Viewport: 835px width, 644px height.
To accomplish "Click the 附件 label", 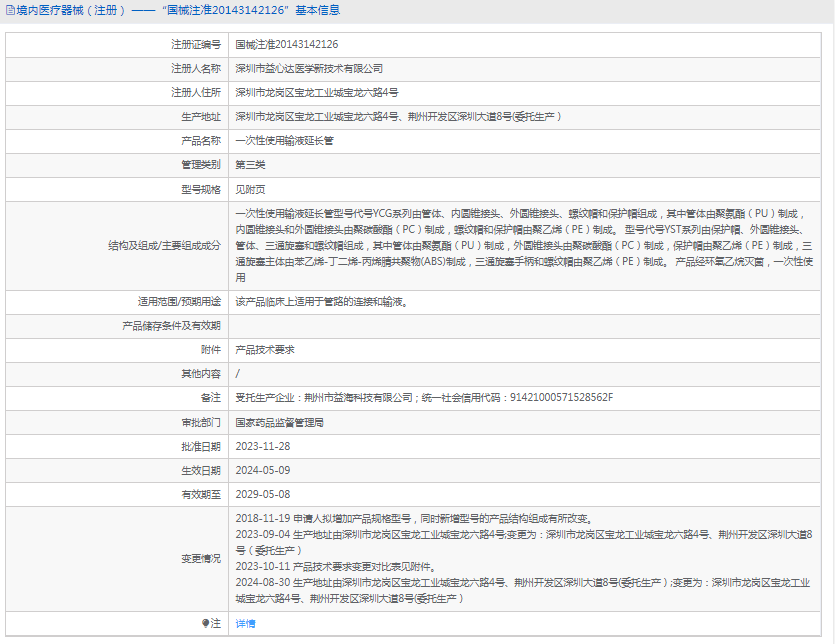I will pyautogui.click(x=210, y=349).
